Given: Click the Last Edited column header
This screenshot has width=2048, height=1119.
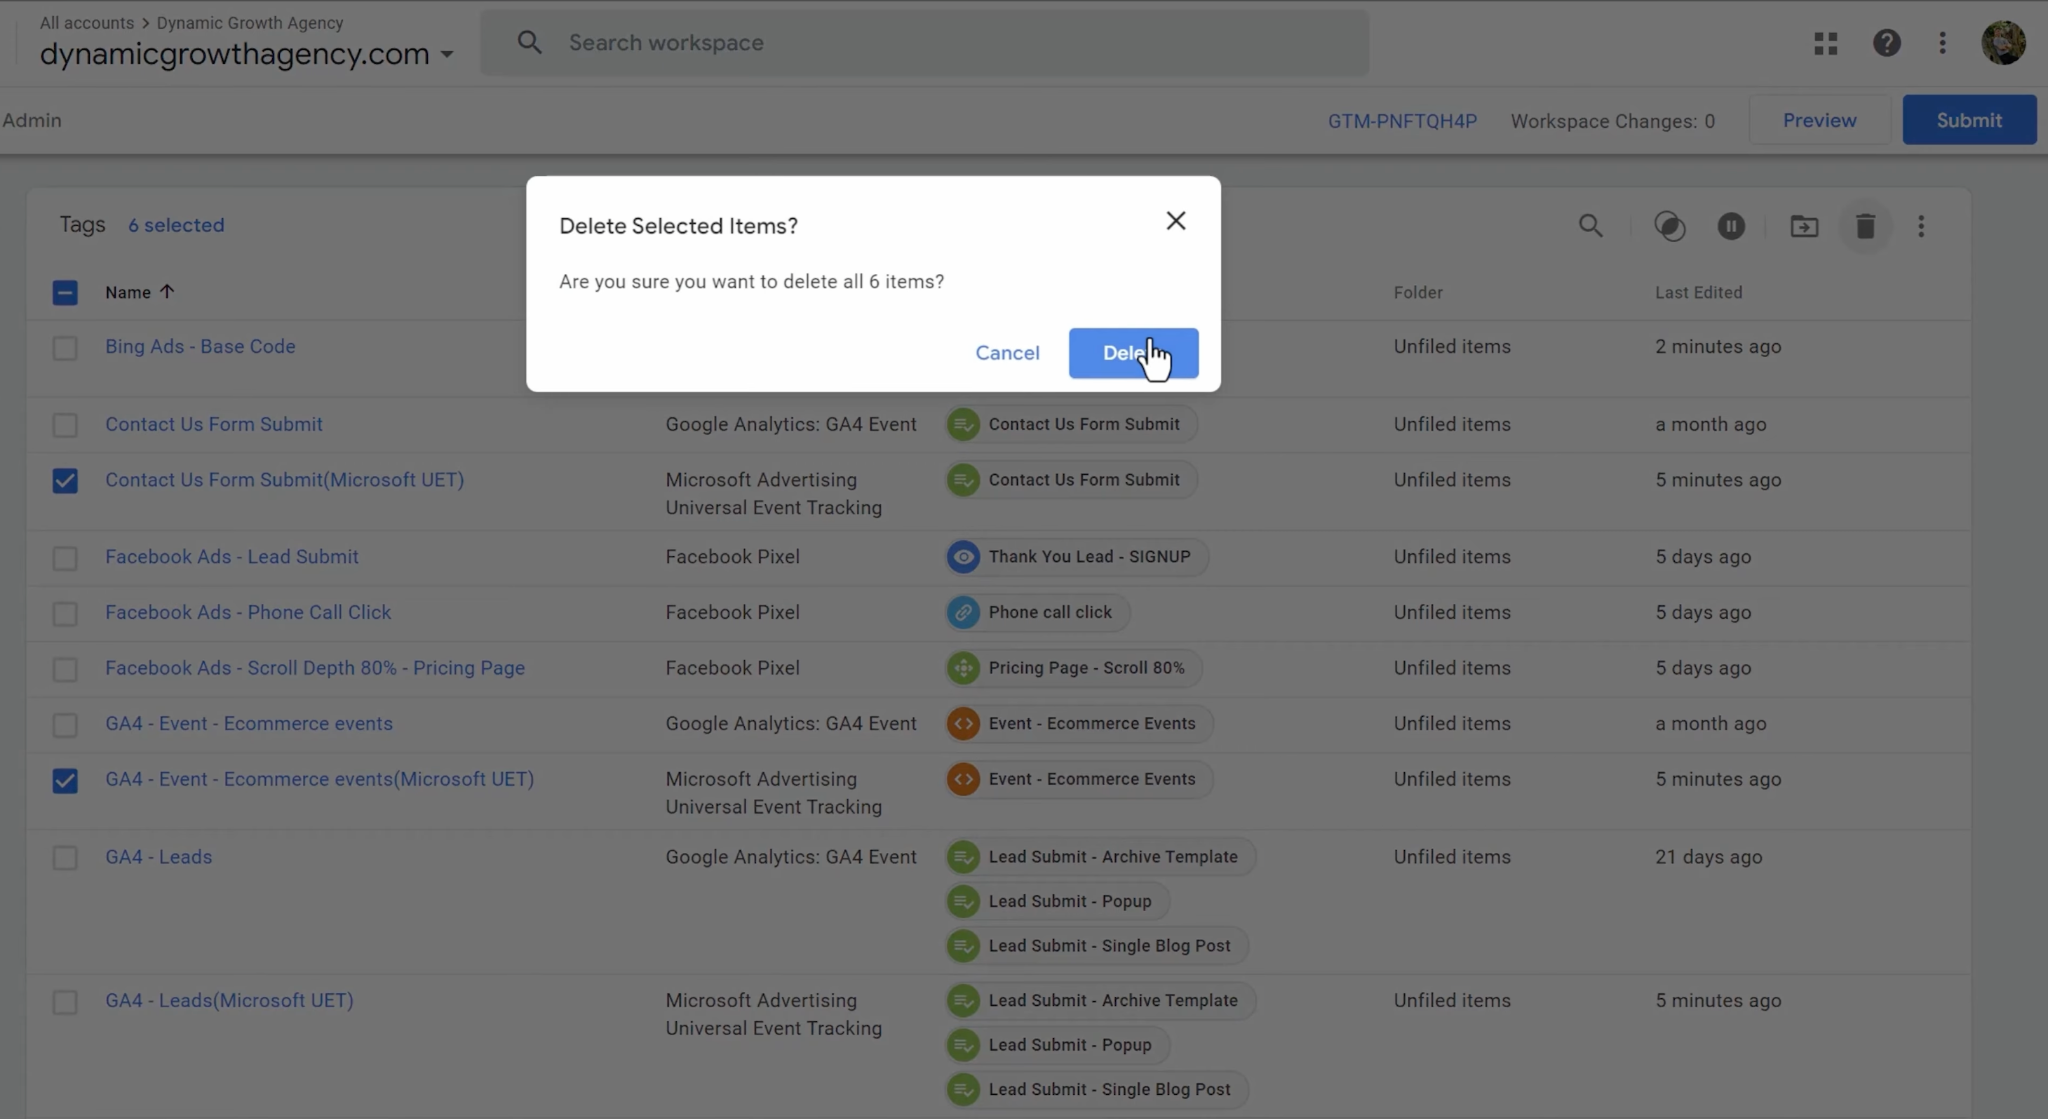Looking at the screenshot, I should (1698, 292).
